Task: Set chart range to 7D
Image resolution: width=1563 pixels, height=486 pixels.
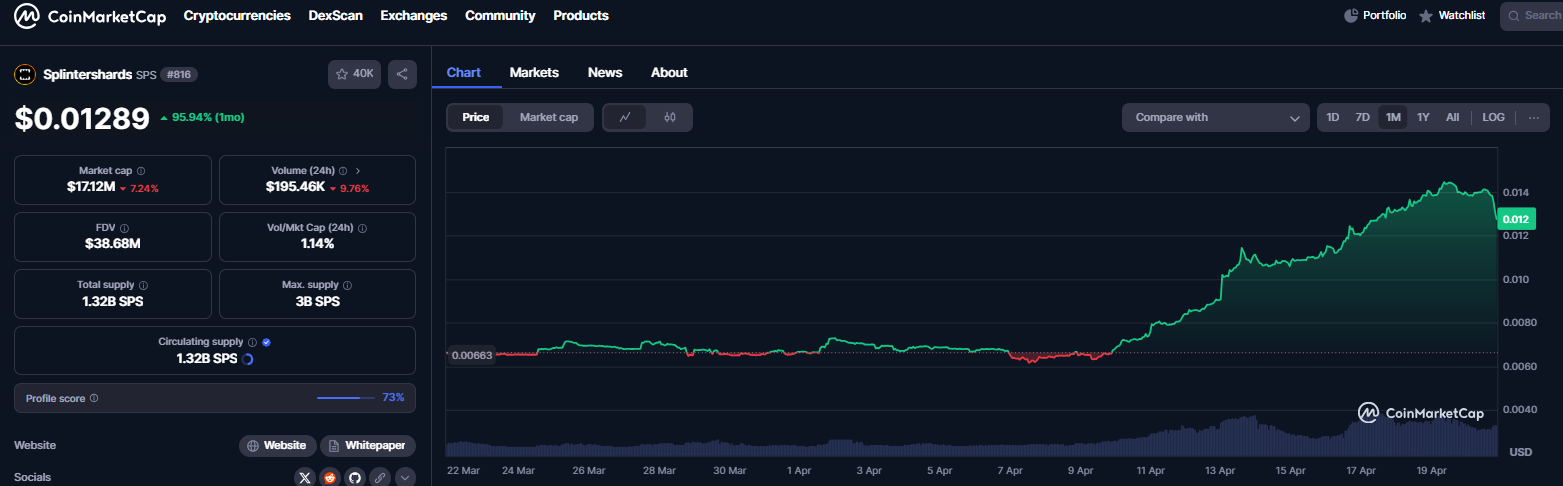Action: 1362,117
